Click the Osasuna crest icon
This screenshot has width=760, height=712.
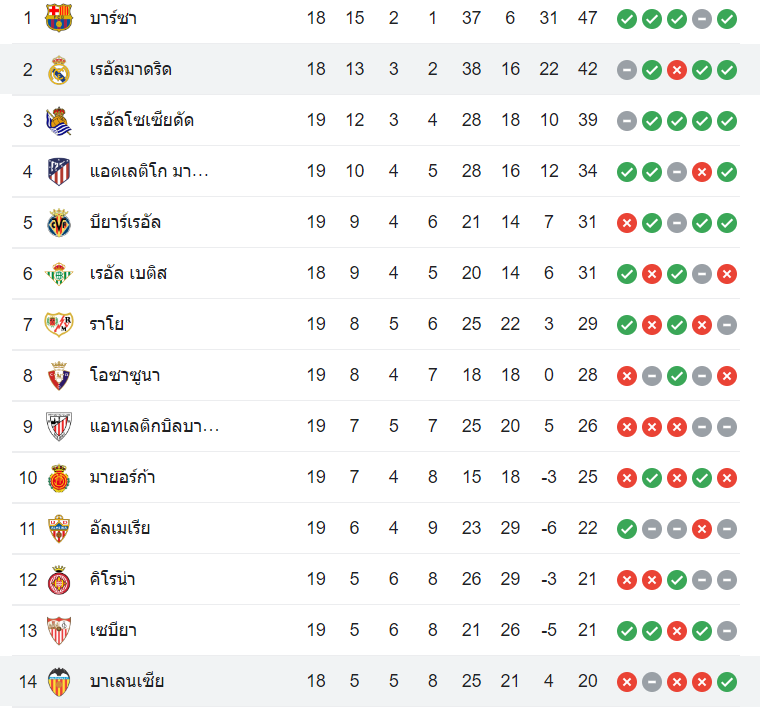(59, 375)
